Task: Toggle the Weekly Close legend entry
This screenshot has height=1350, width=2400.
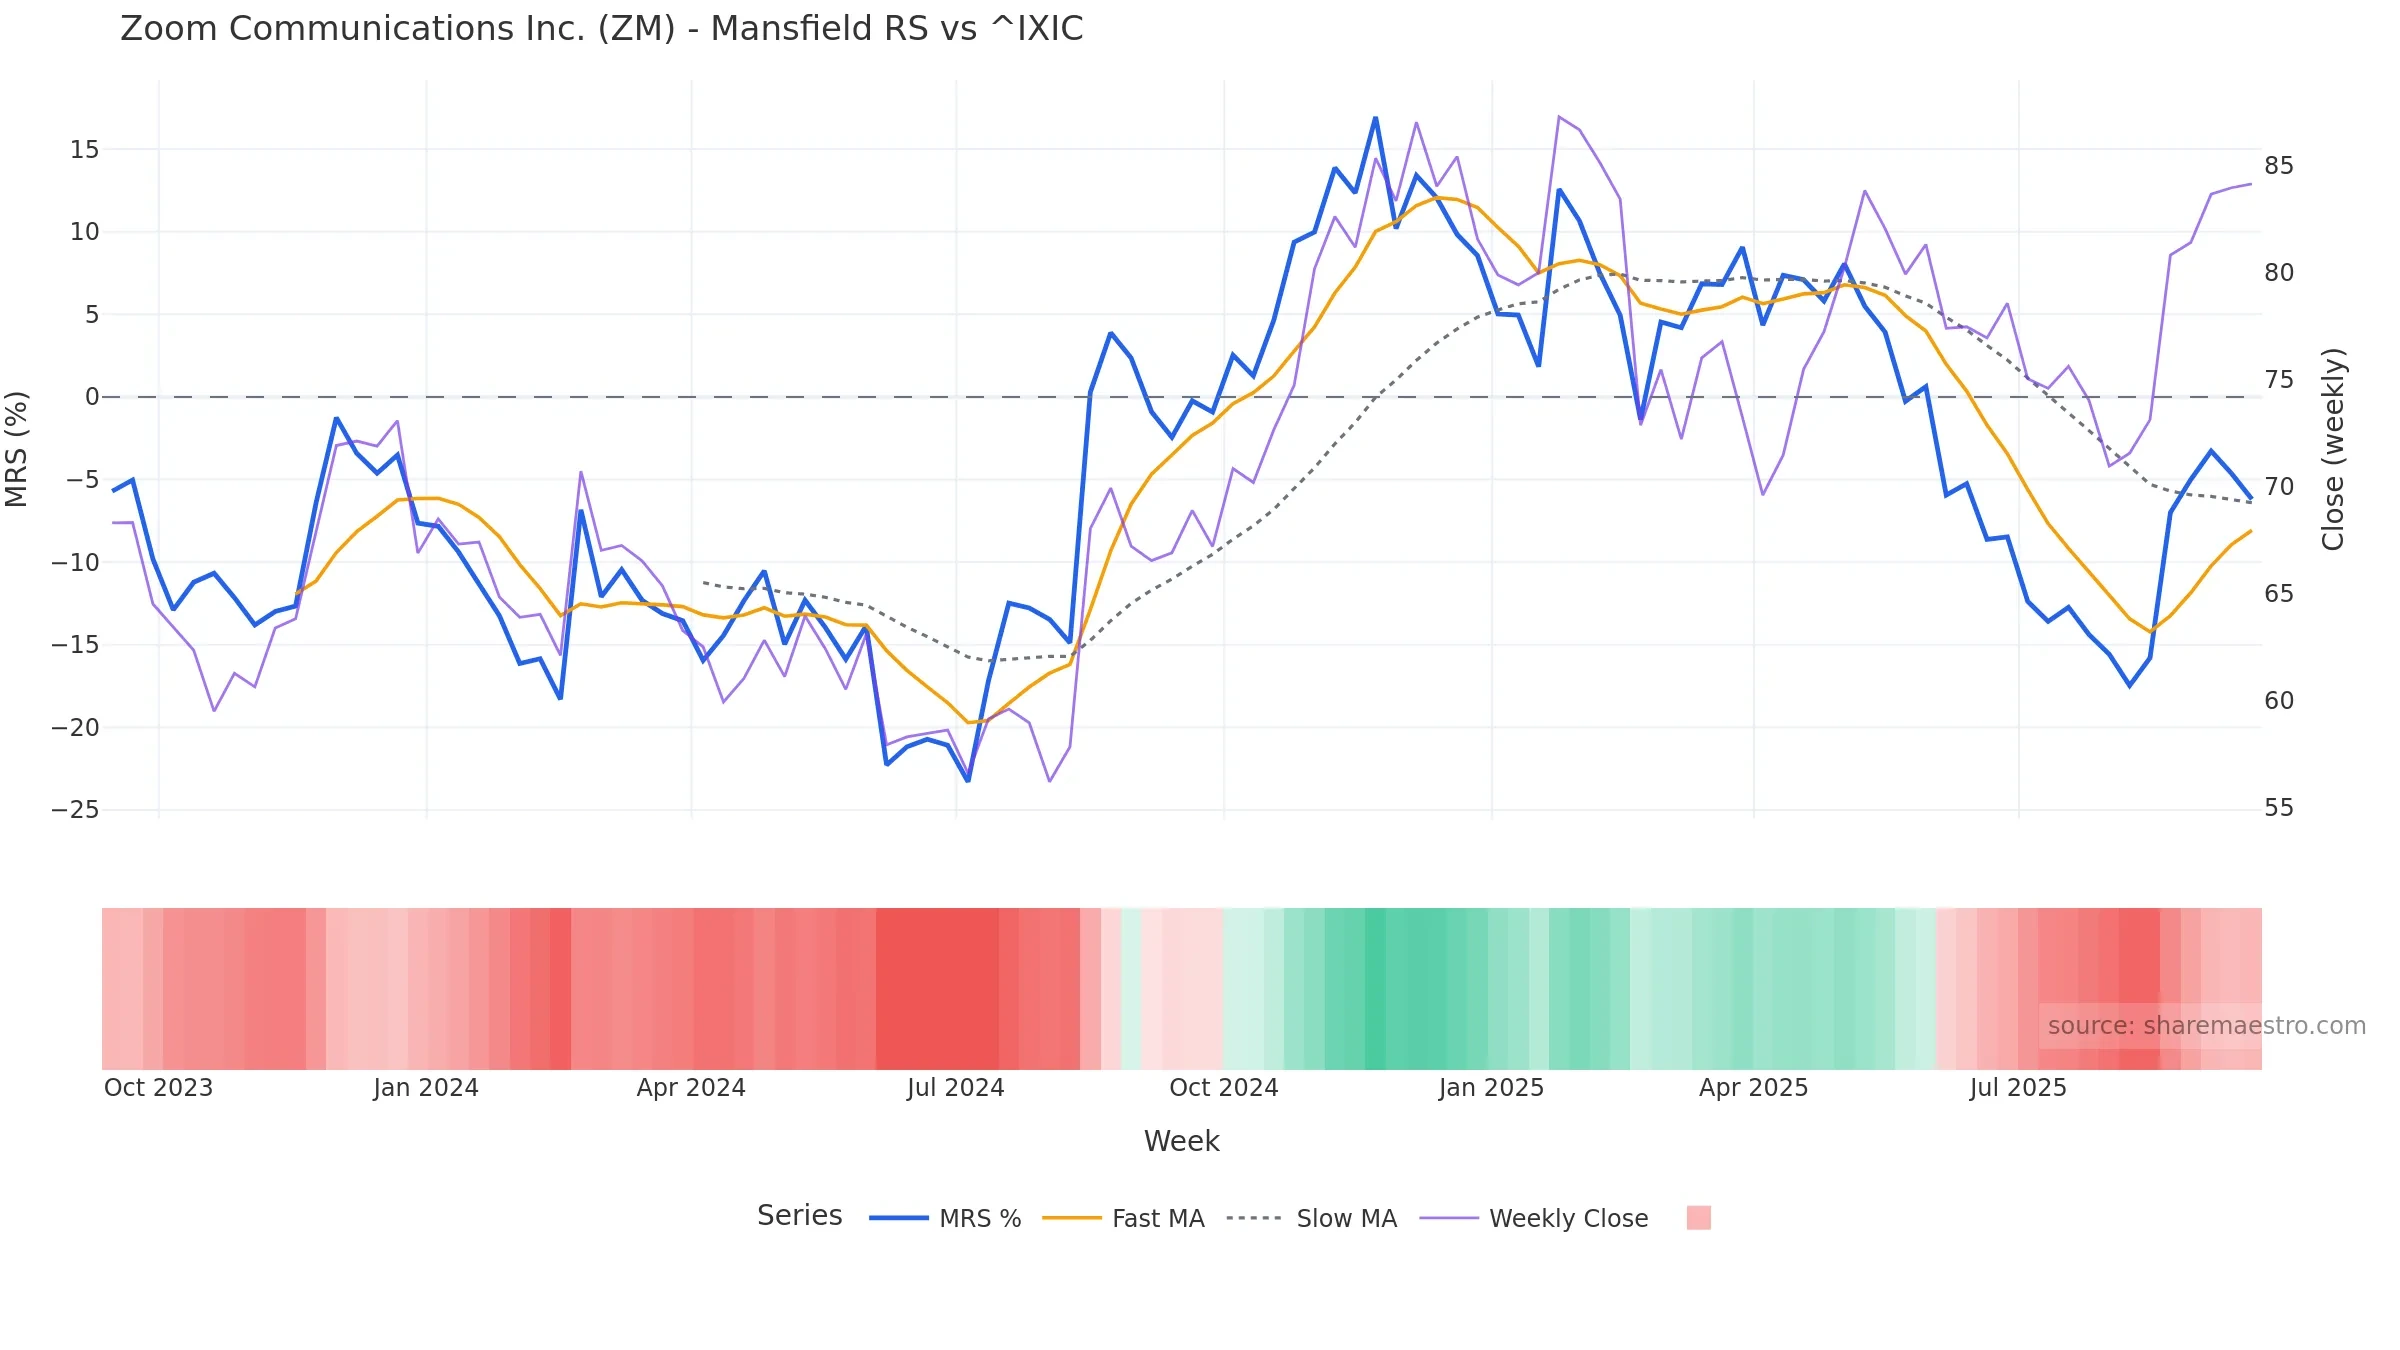Action: coord(1534,1218)
